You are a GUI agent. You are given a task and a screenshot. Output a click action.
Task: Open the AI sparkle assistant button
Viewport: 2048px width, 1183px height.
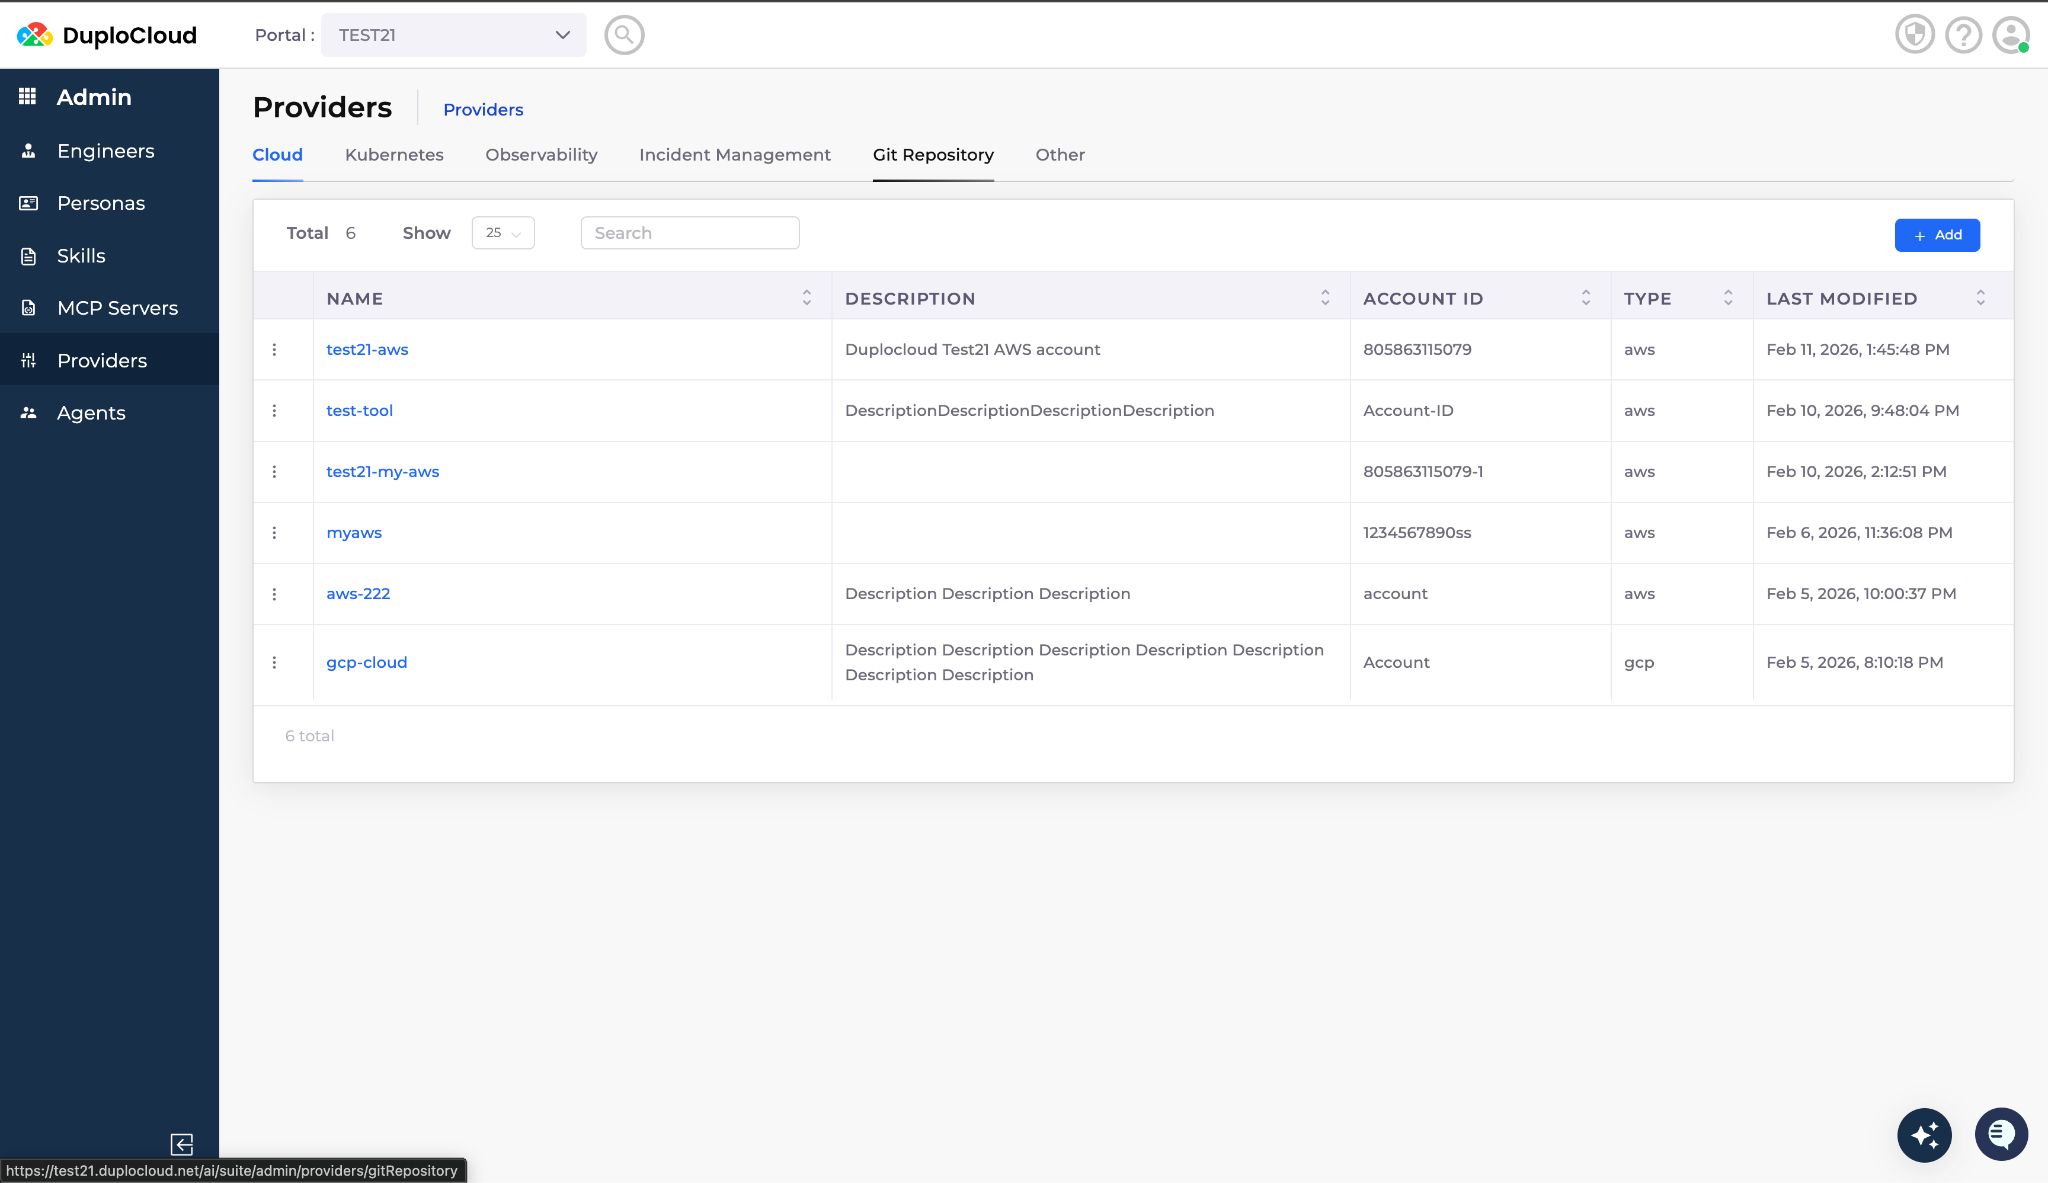pos(1924,1135)
